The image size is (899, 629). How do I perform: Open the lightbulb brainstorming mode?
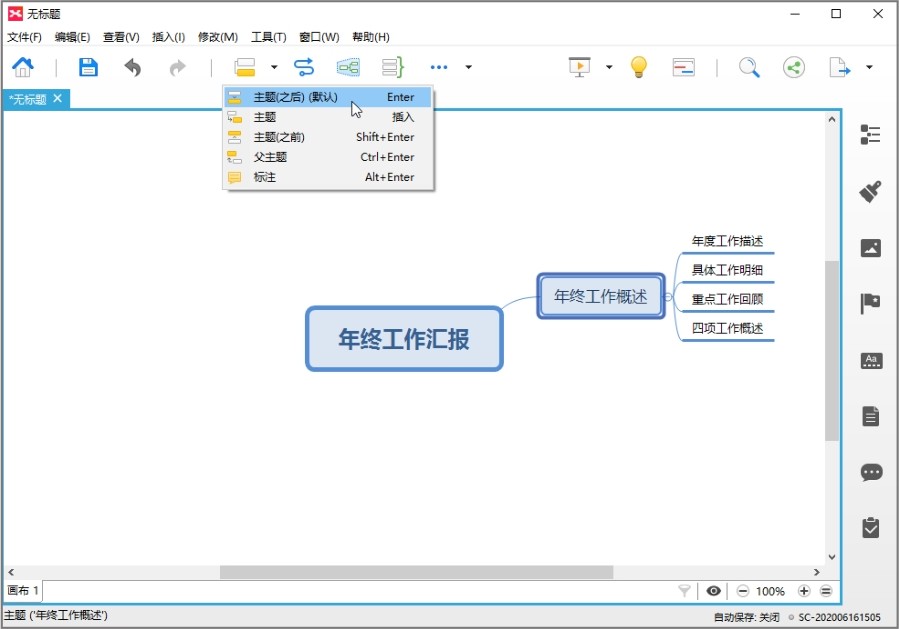(x=639, y=67)
